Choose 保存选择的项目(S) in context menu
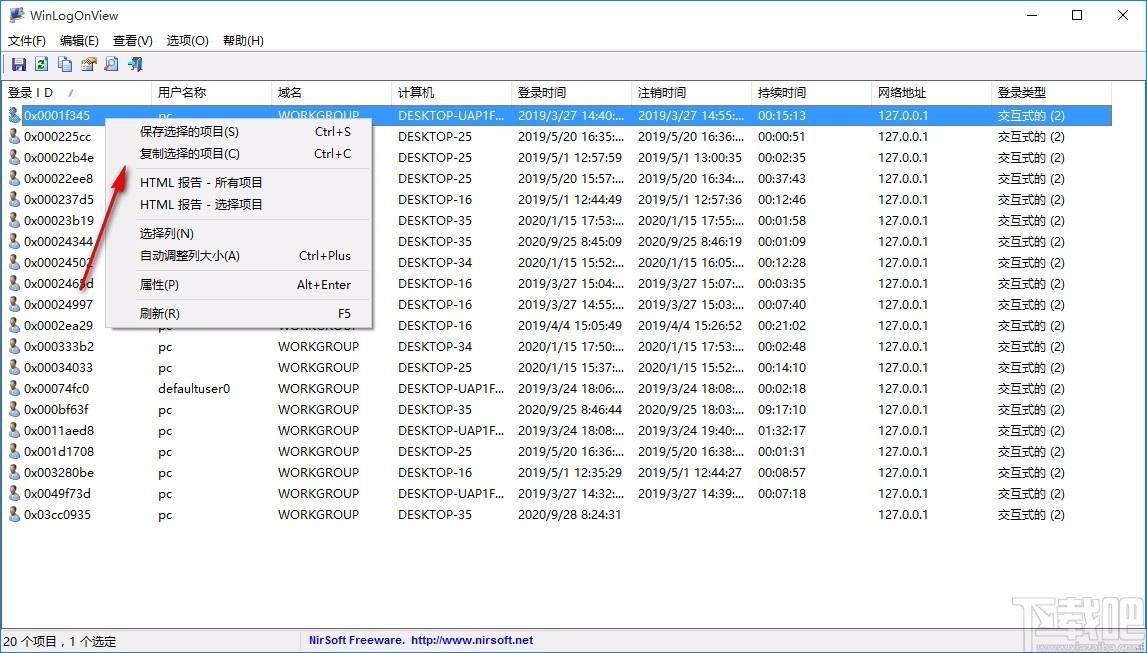The height and width of the screenshot is (653, 1147). coord(239,132)
